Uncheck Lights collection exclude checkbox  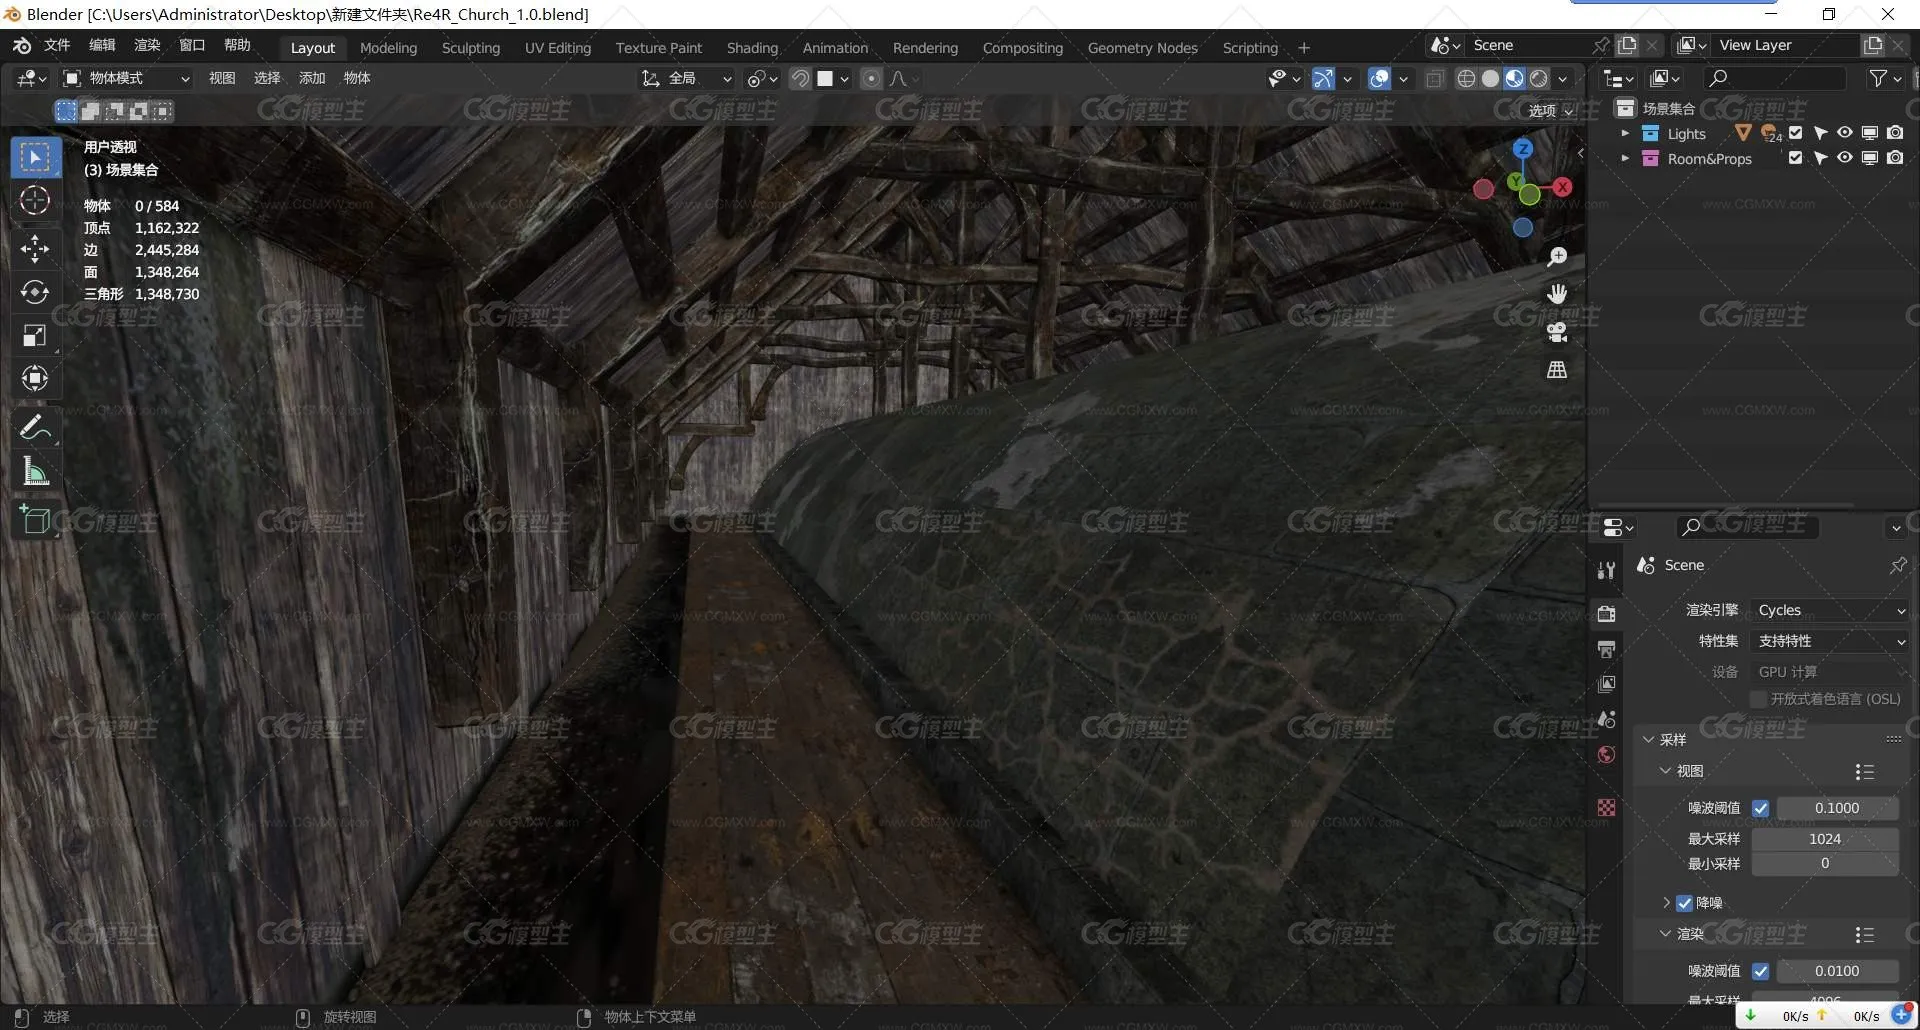pos(1795,133)
